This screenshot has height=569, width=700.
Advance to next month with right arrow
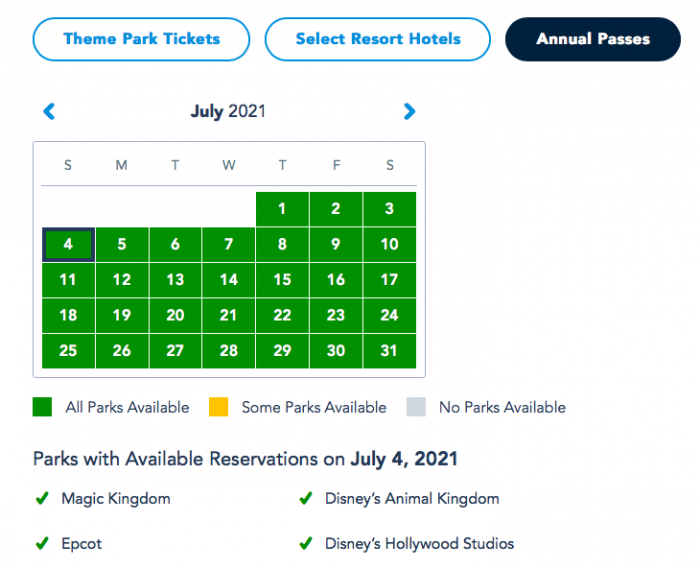(409, 111)
